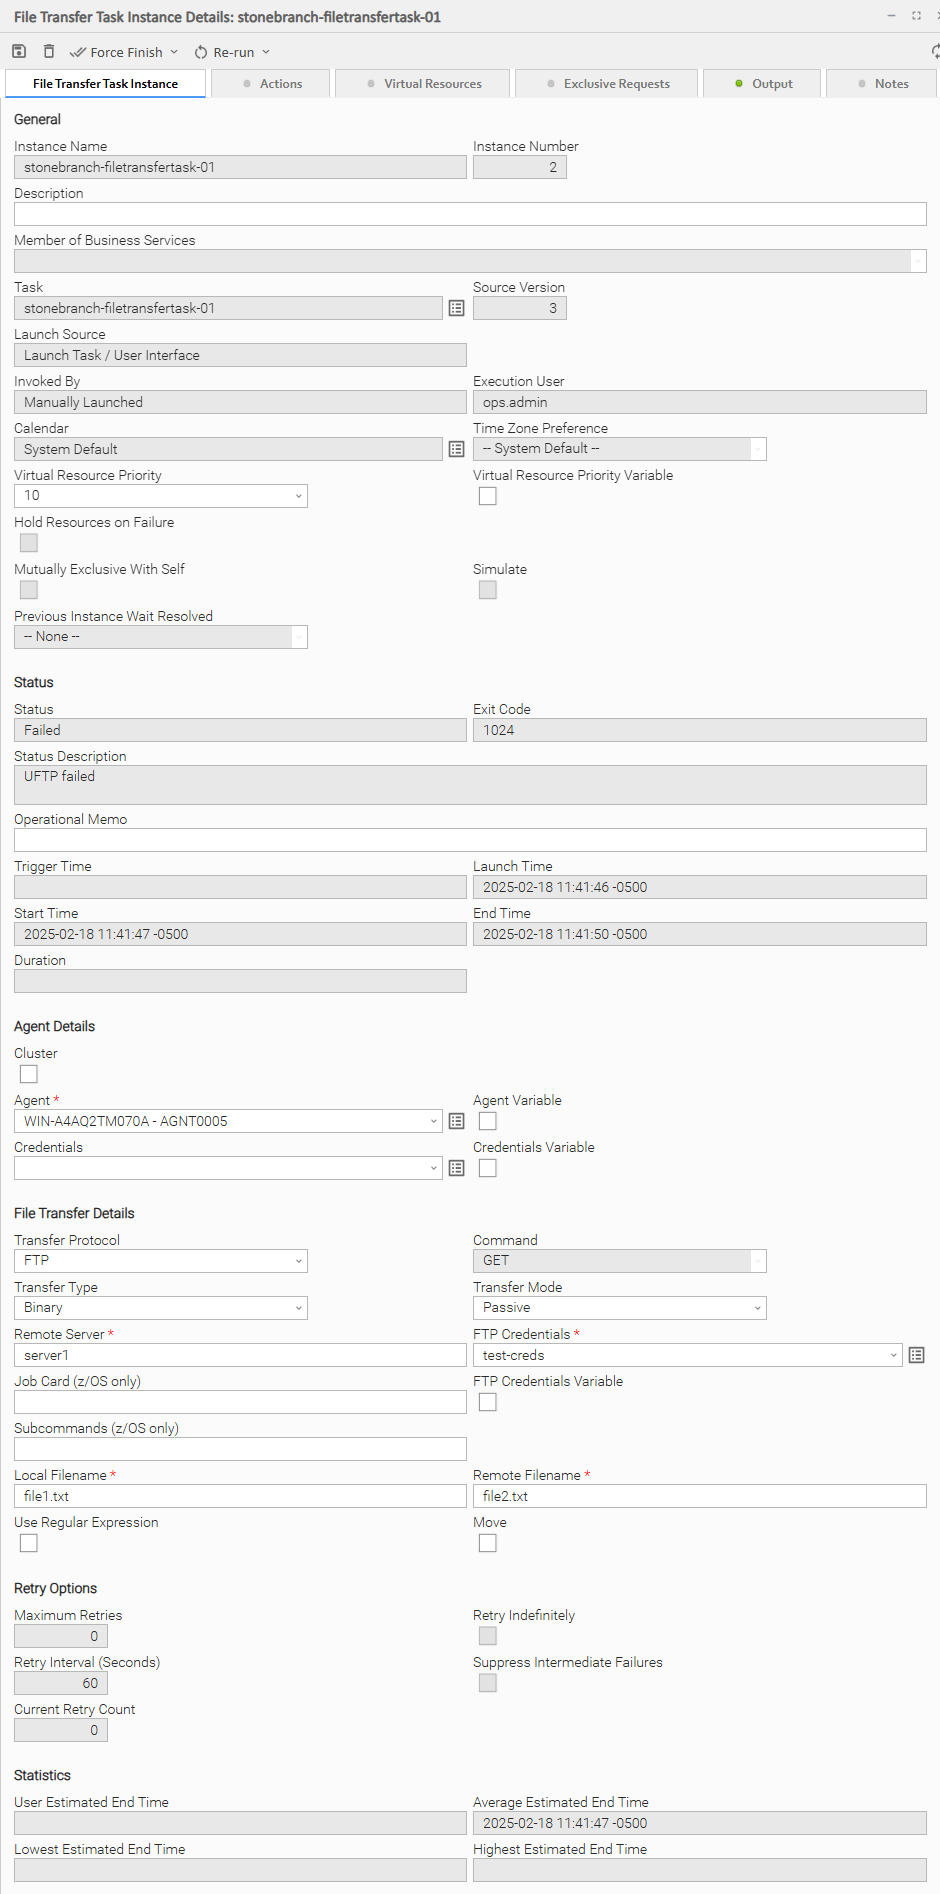The height and width of the screenshot is (1894, 940).
Task: Switch to the Output tab
Action: click(763, 84)
